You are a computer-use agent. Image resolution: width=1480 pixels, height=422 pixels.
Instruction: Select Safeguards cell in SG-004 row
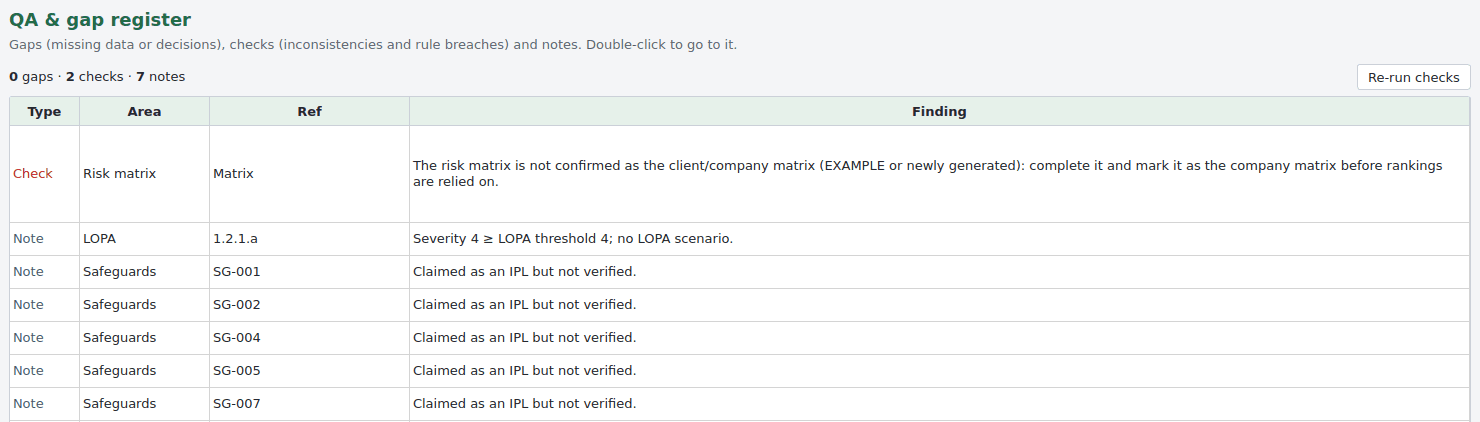[x=145, y=338]
